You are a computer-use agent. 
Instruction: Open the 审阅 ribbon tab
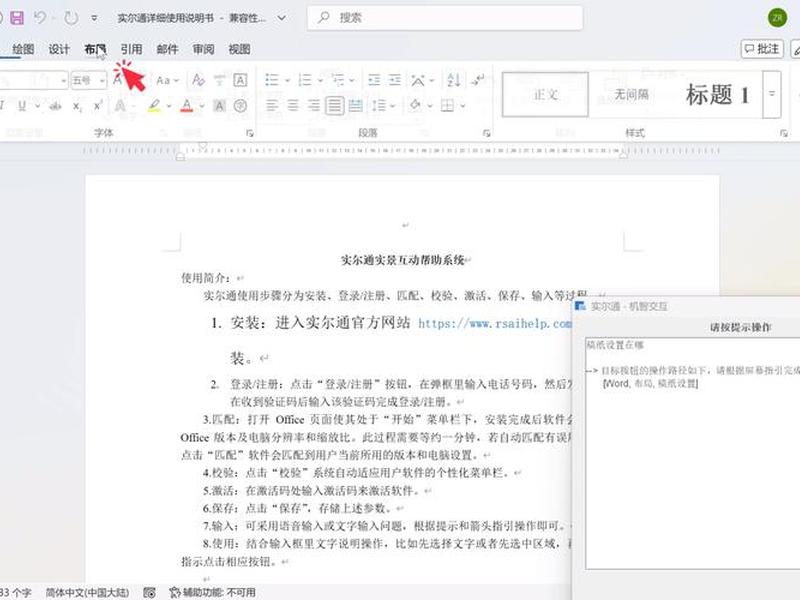pyautogui.click(x=203, y=49)
